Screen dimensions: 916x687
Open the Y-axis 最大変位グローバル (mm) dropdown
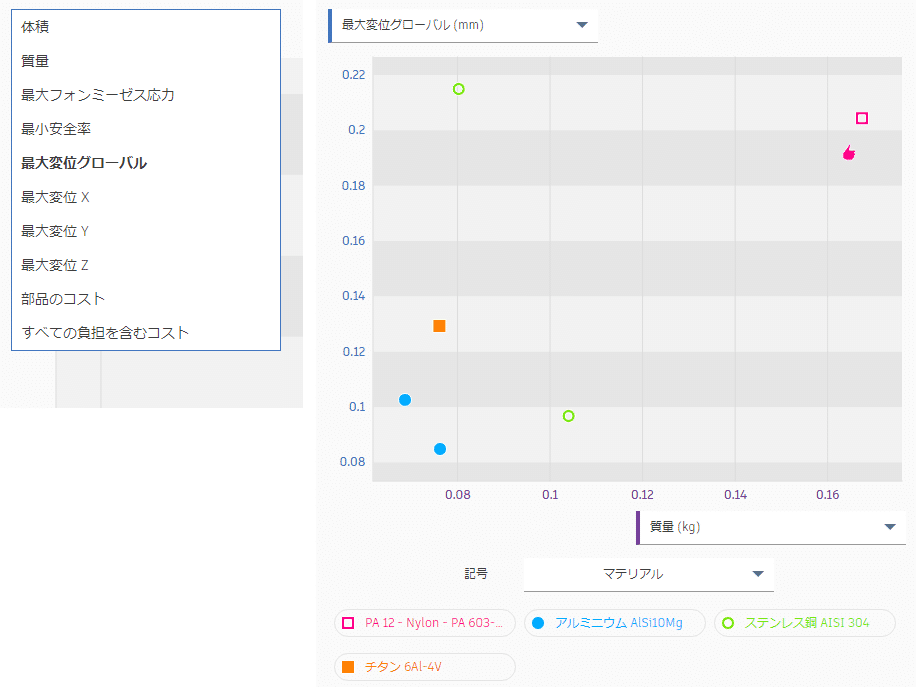(463, 25)
